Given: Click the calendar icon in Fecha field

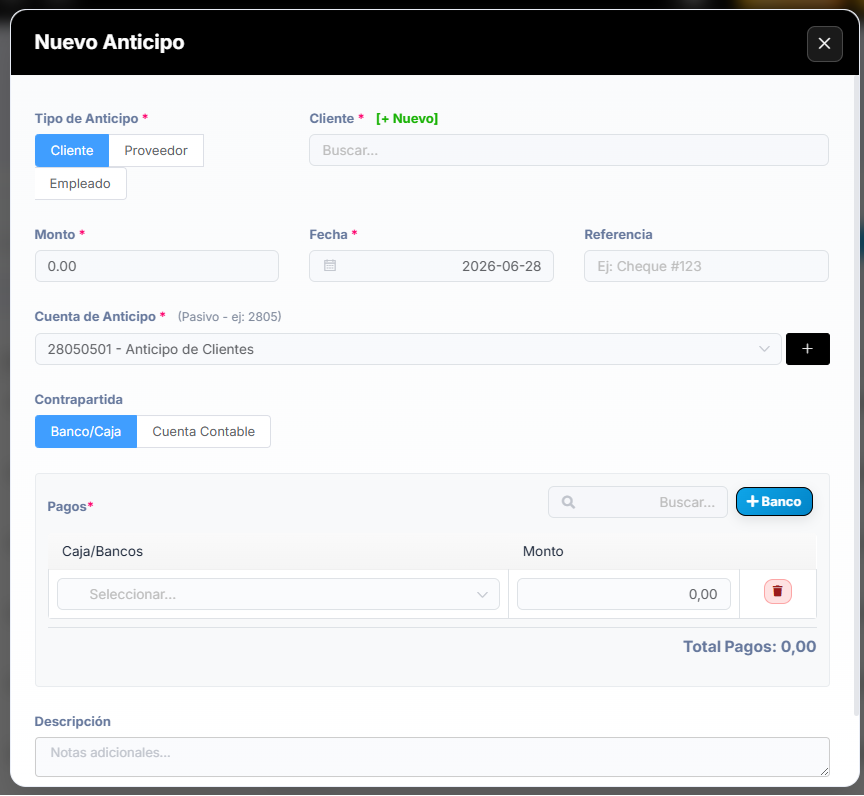Looking at the screenshot, I should click(330, 266).
